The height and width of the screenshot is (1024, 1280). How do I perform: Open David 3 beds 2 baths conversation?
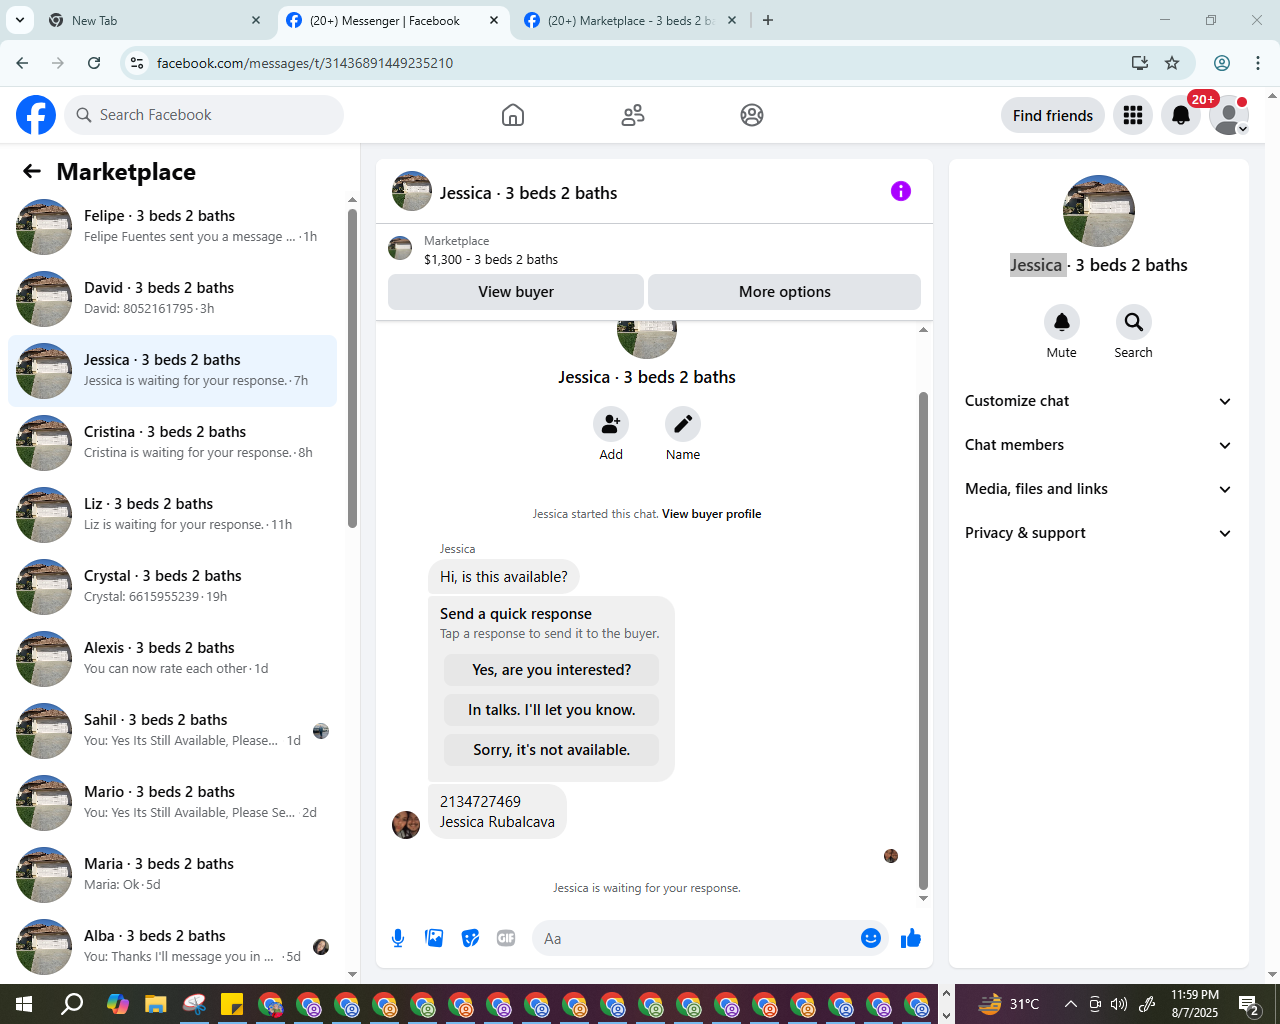[172, 299]
